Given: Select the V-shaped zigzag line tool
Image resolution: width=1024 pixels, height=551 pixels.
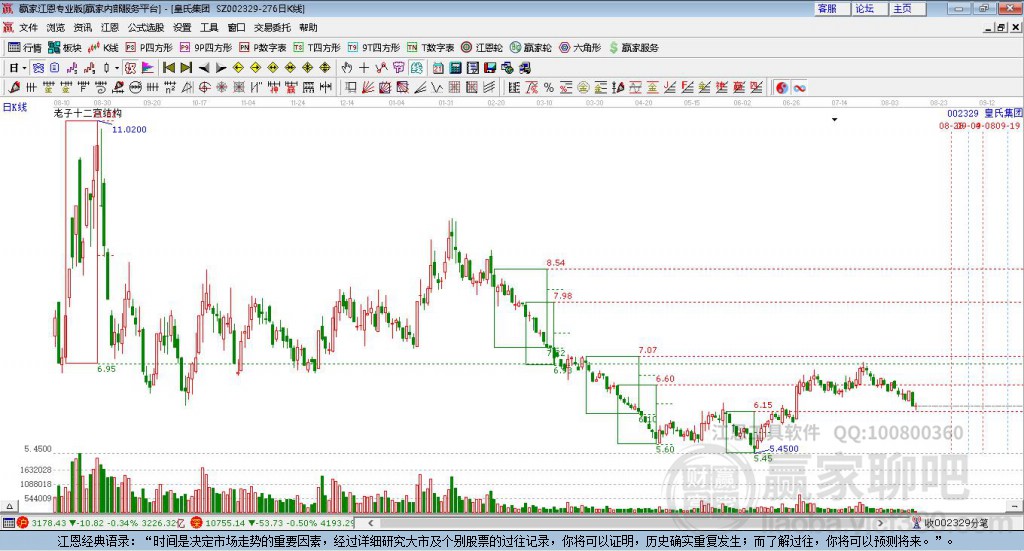Looking at the screenshot, I should click(x=437, y=87).
